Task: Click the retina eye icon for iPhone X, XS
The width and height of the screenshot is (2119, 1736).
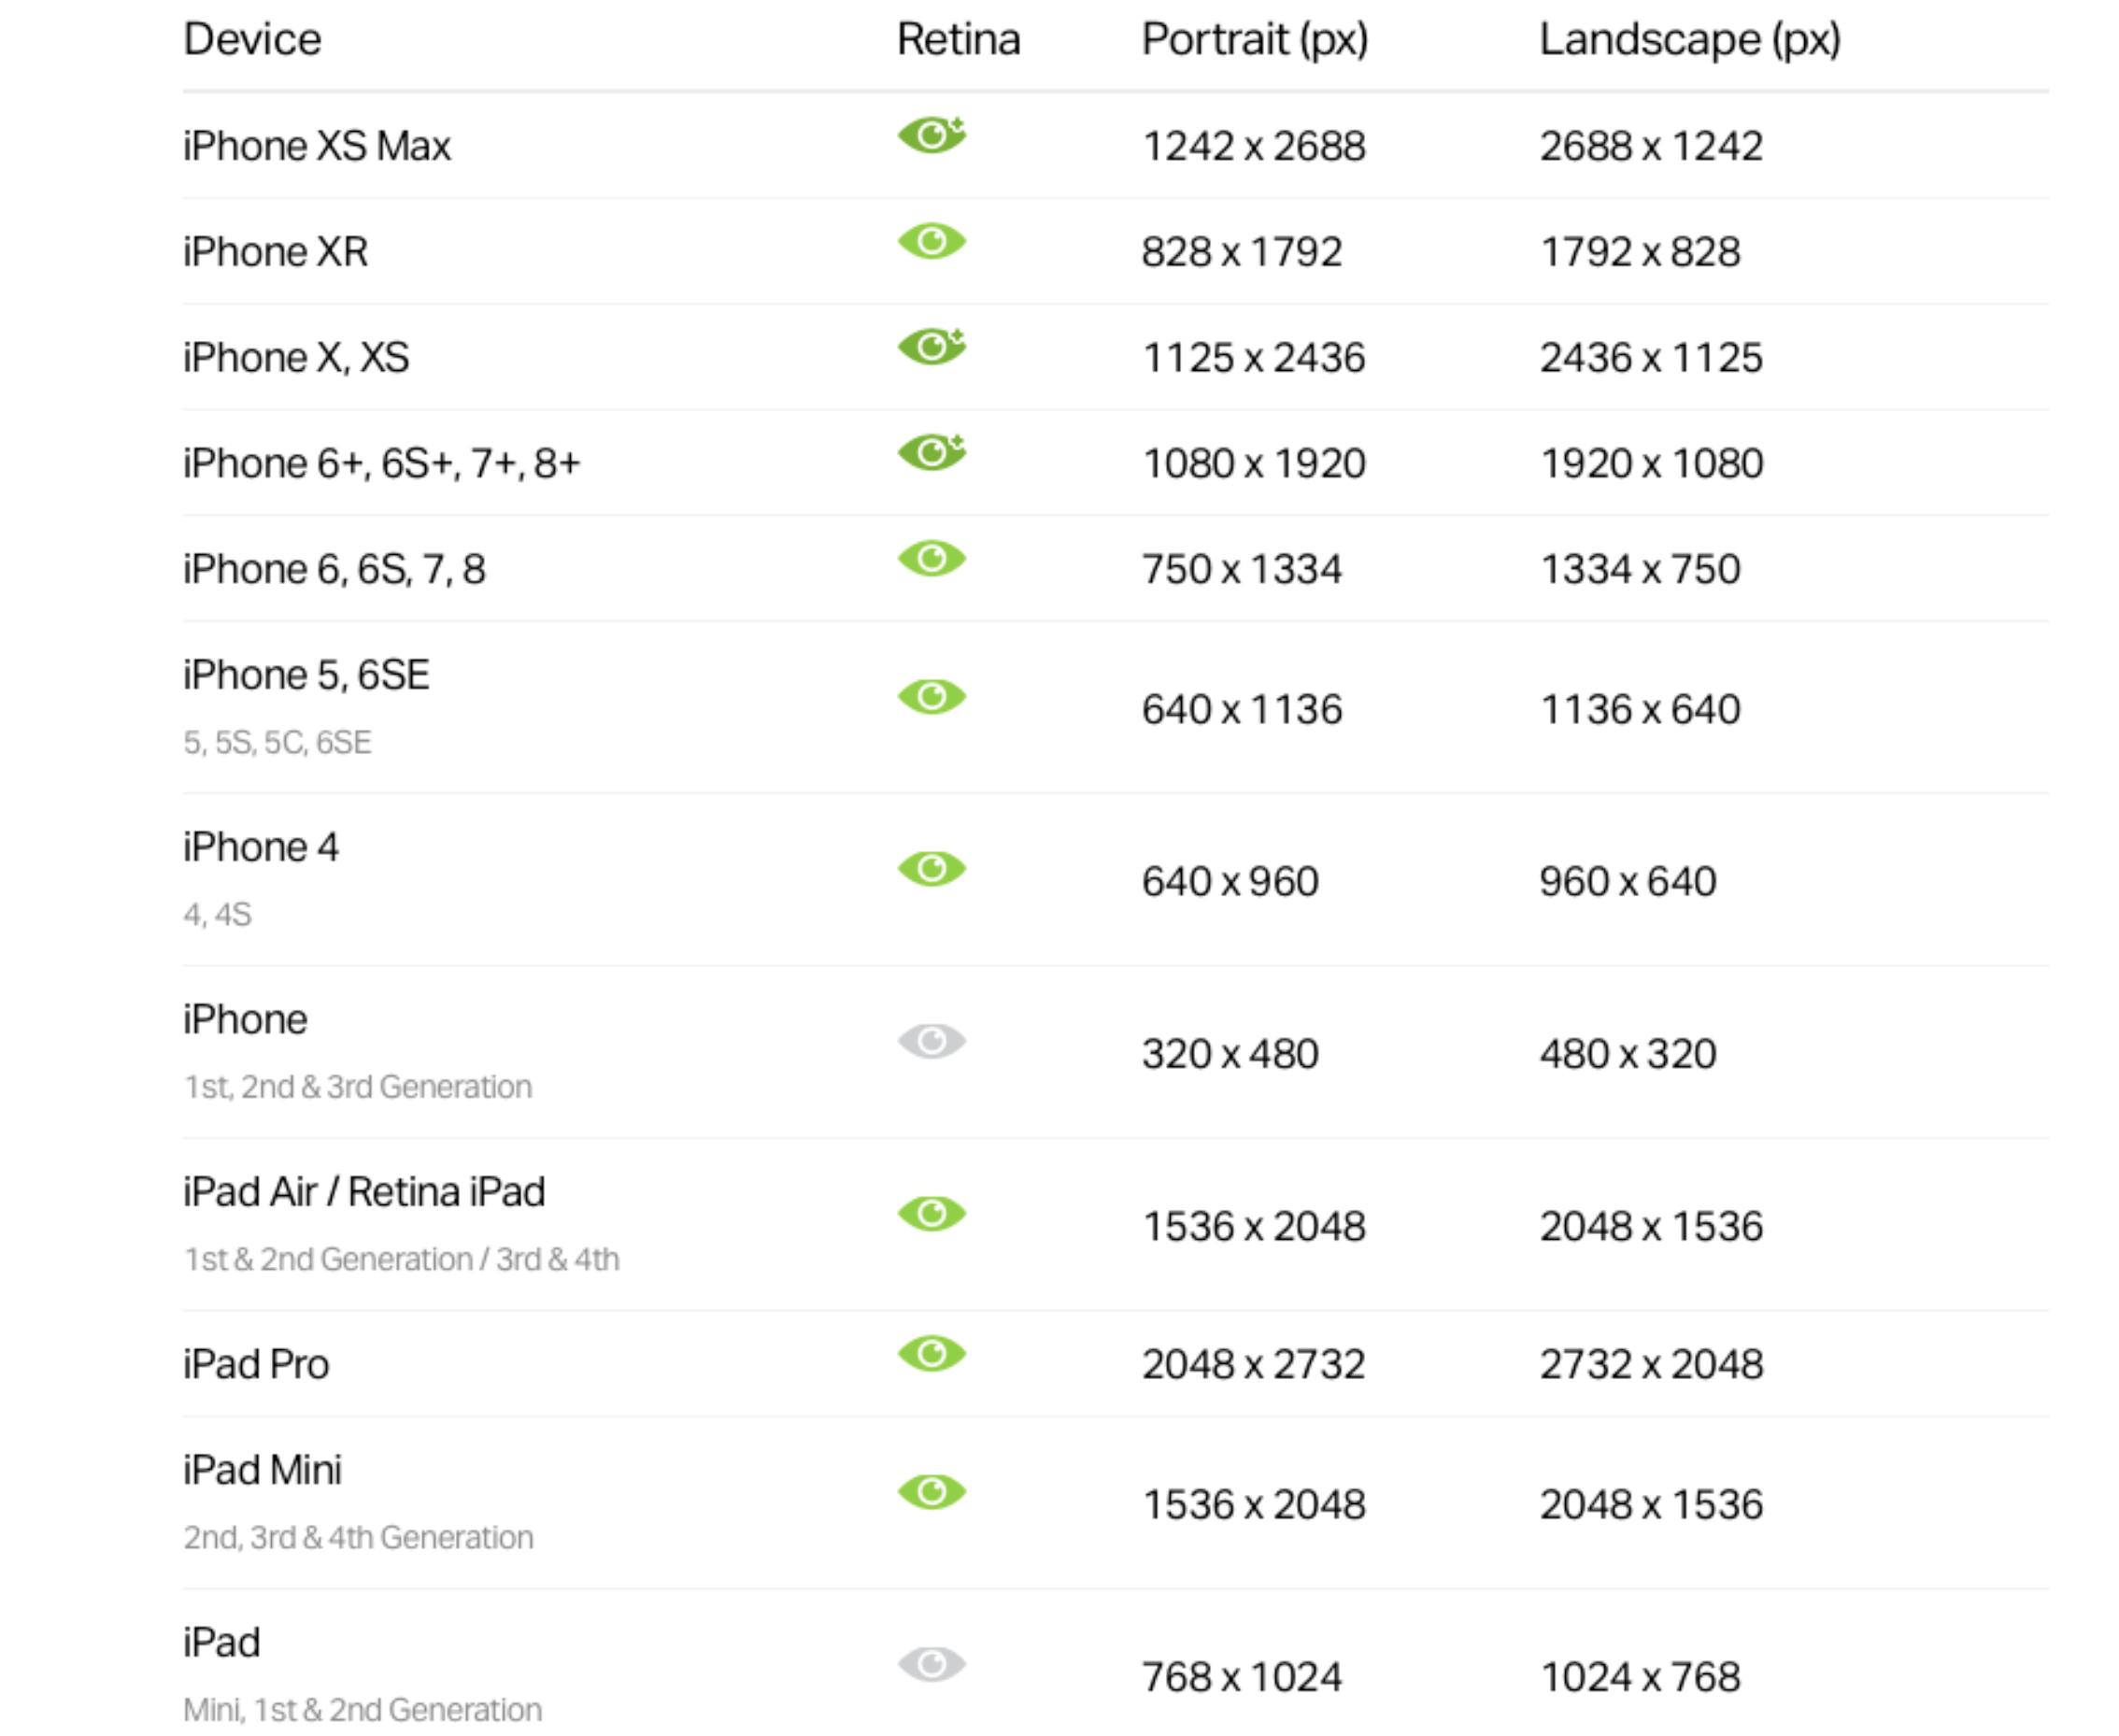Action: pyautogui.click(x=931, y=347)
